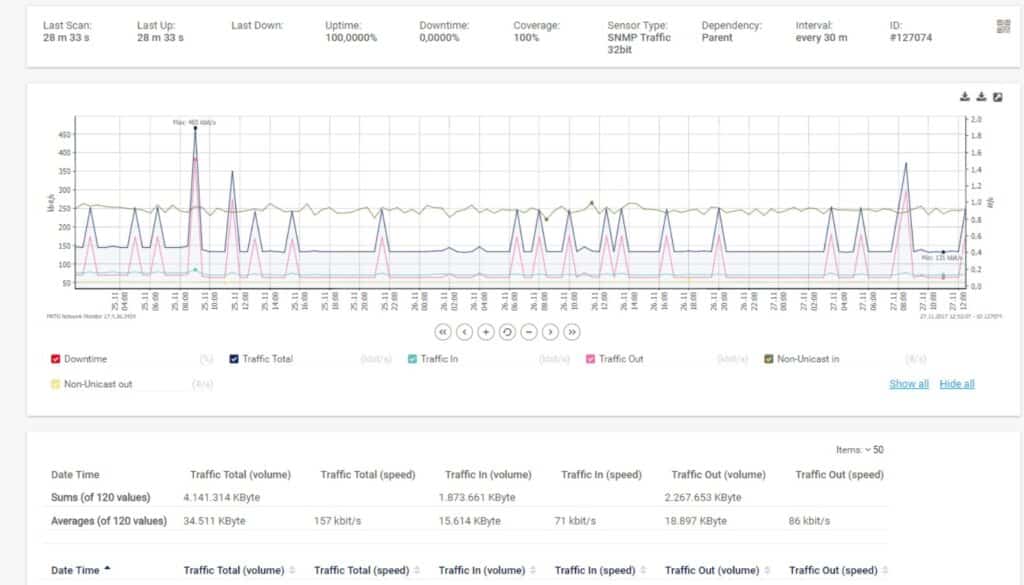
Task: Click the first graph download icon
Action: 965,97
